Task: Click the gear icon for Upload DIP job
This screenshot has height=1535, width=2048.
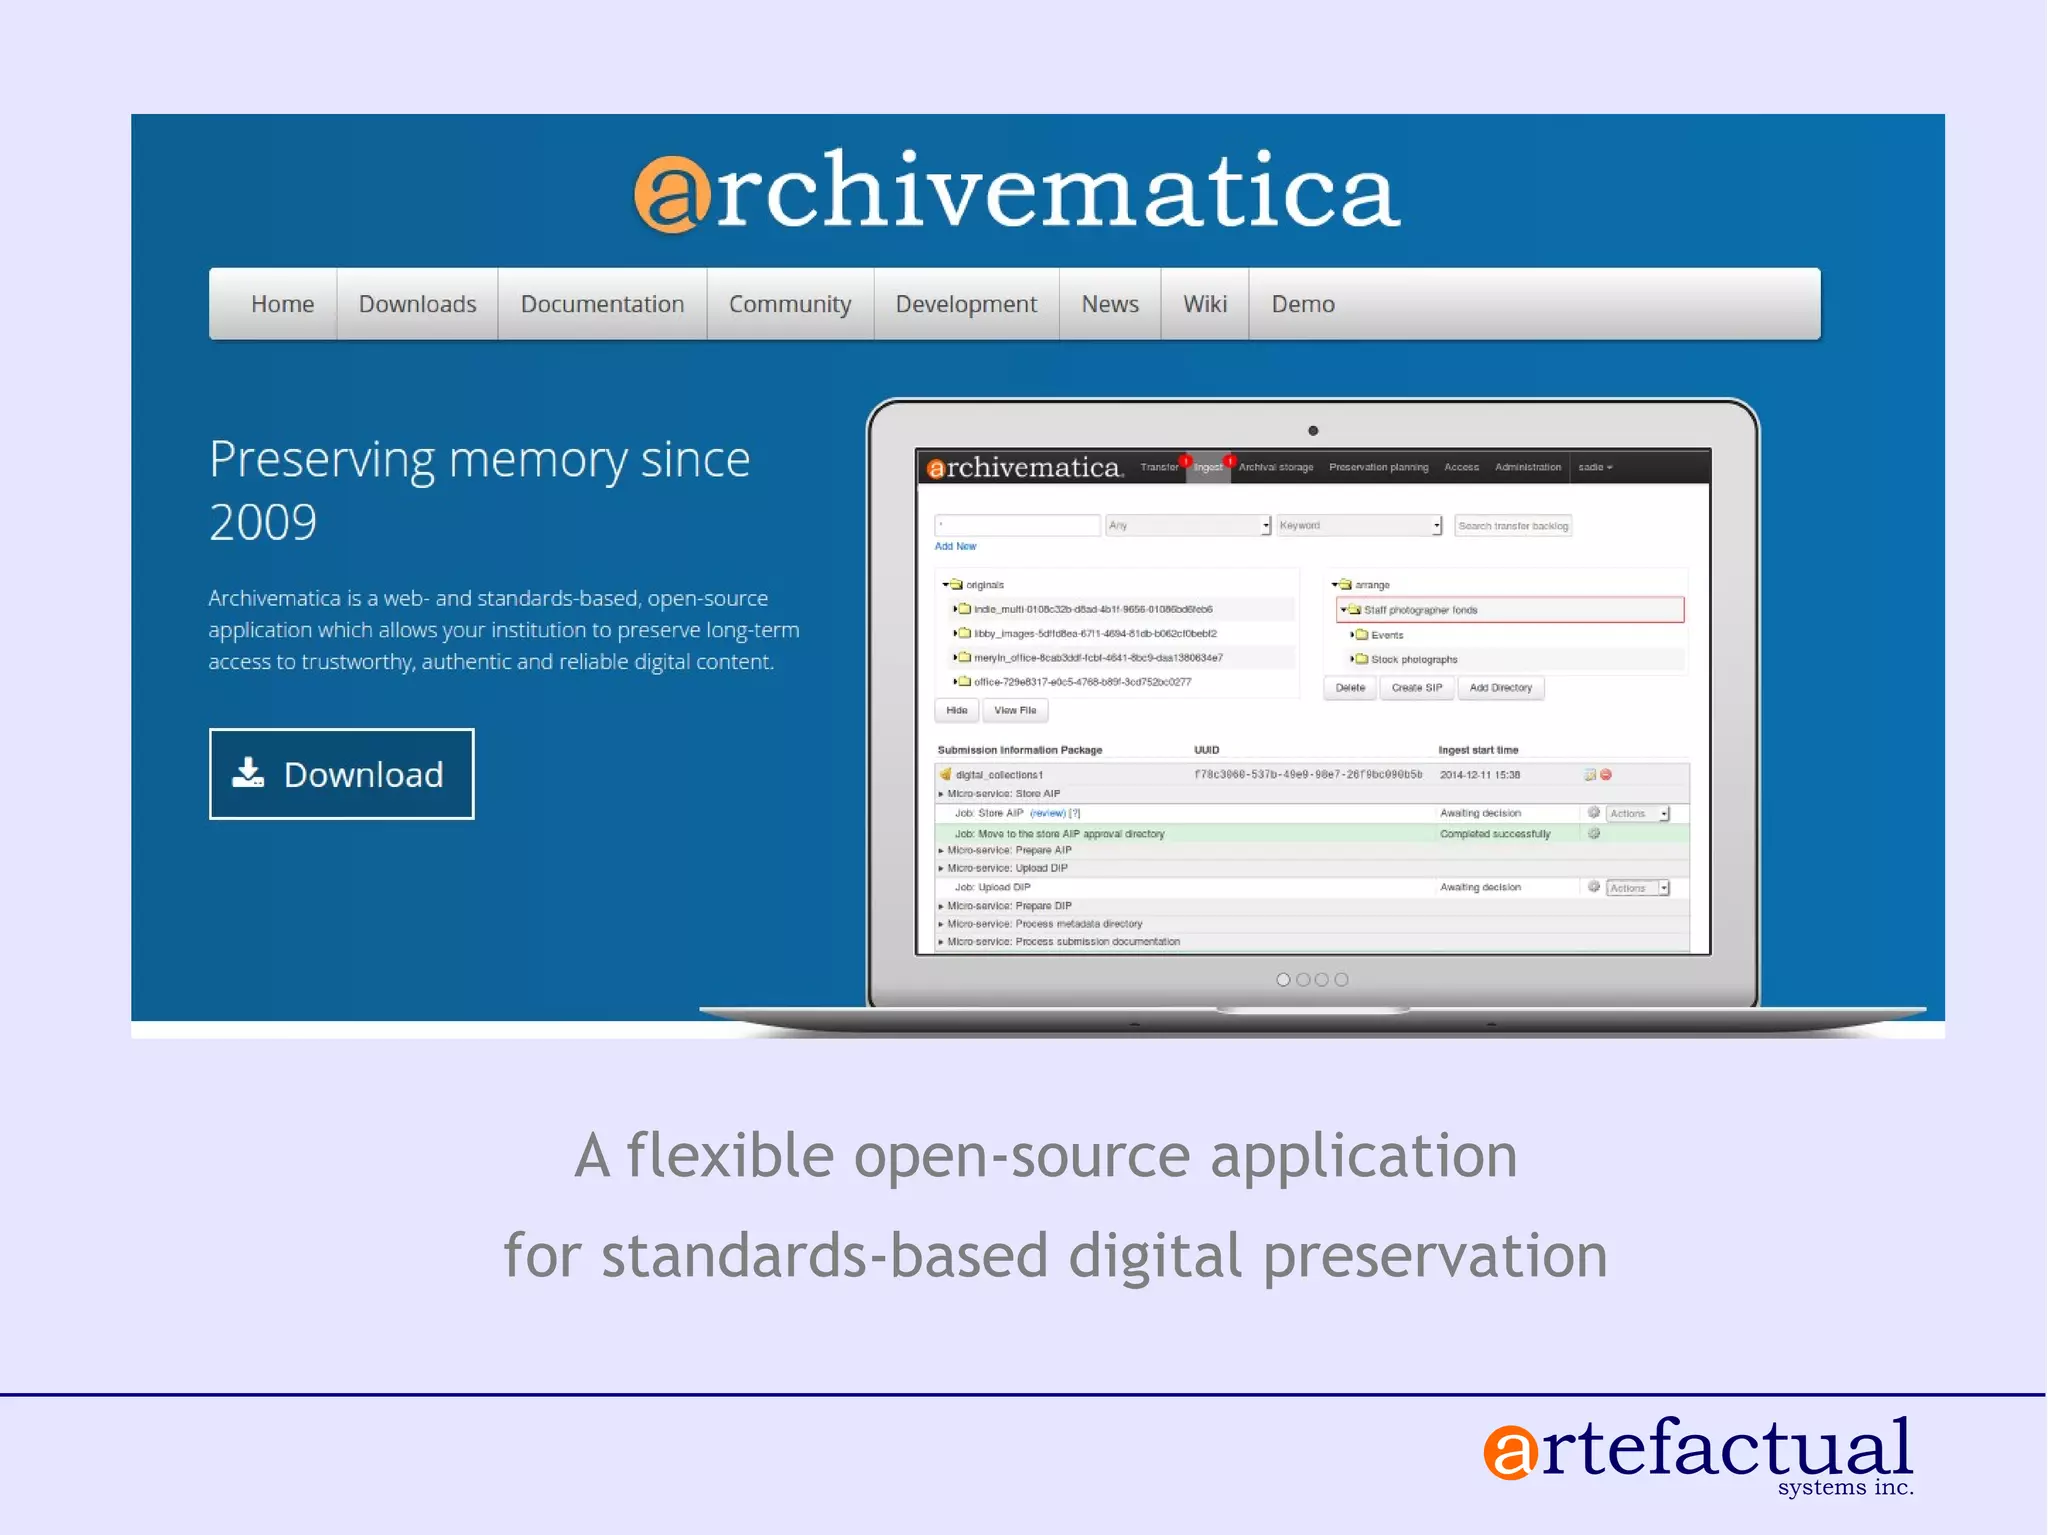Action: click(x=1594, y=886)
